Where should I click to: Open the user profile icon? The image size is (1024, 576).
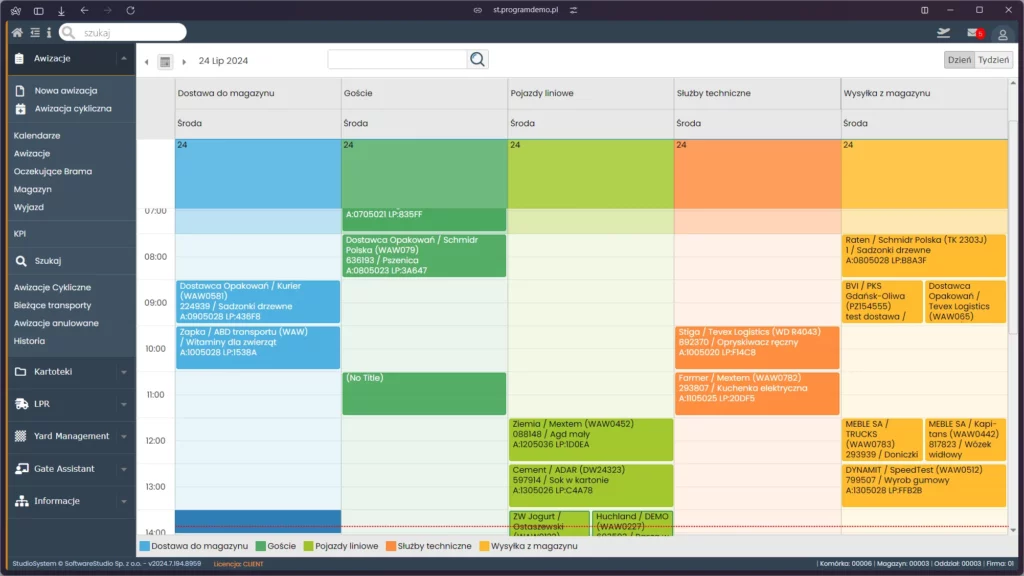click(1002, 34)
